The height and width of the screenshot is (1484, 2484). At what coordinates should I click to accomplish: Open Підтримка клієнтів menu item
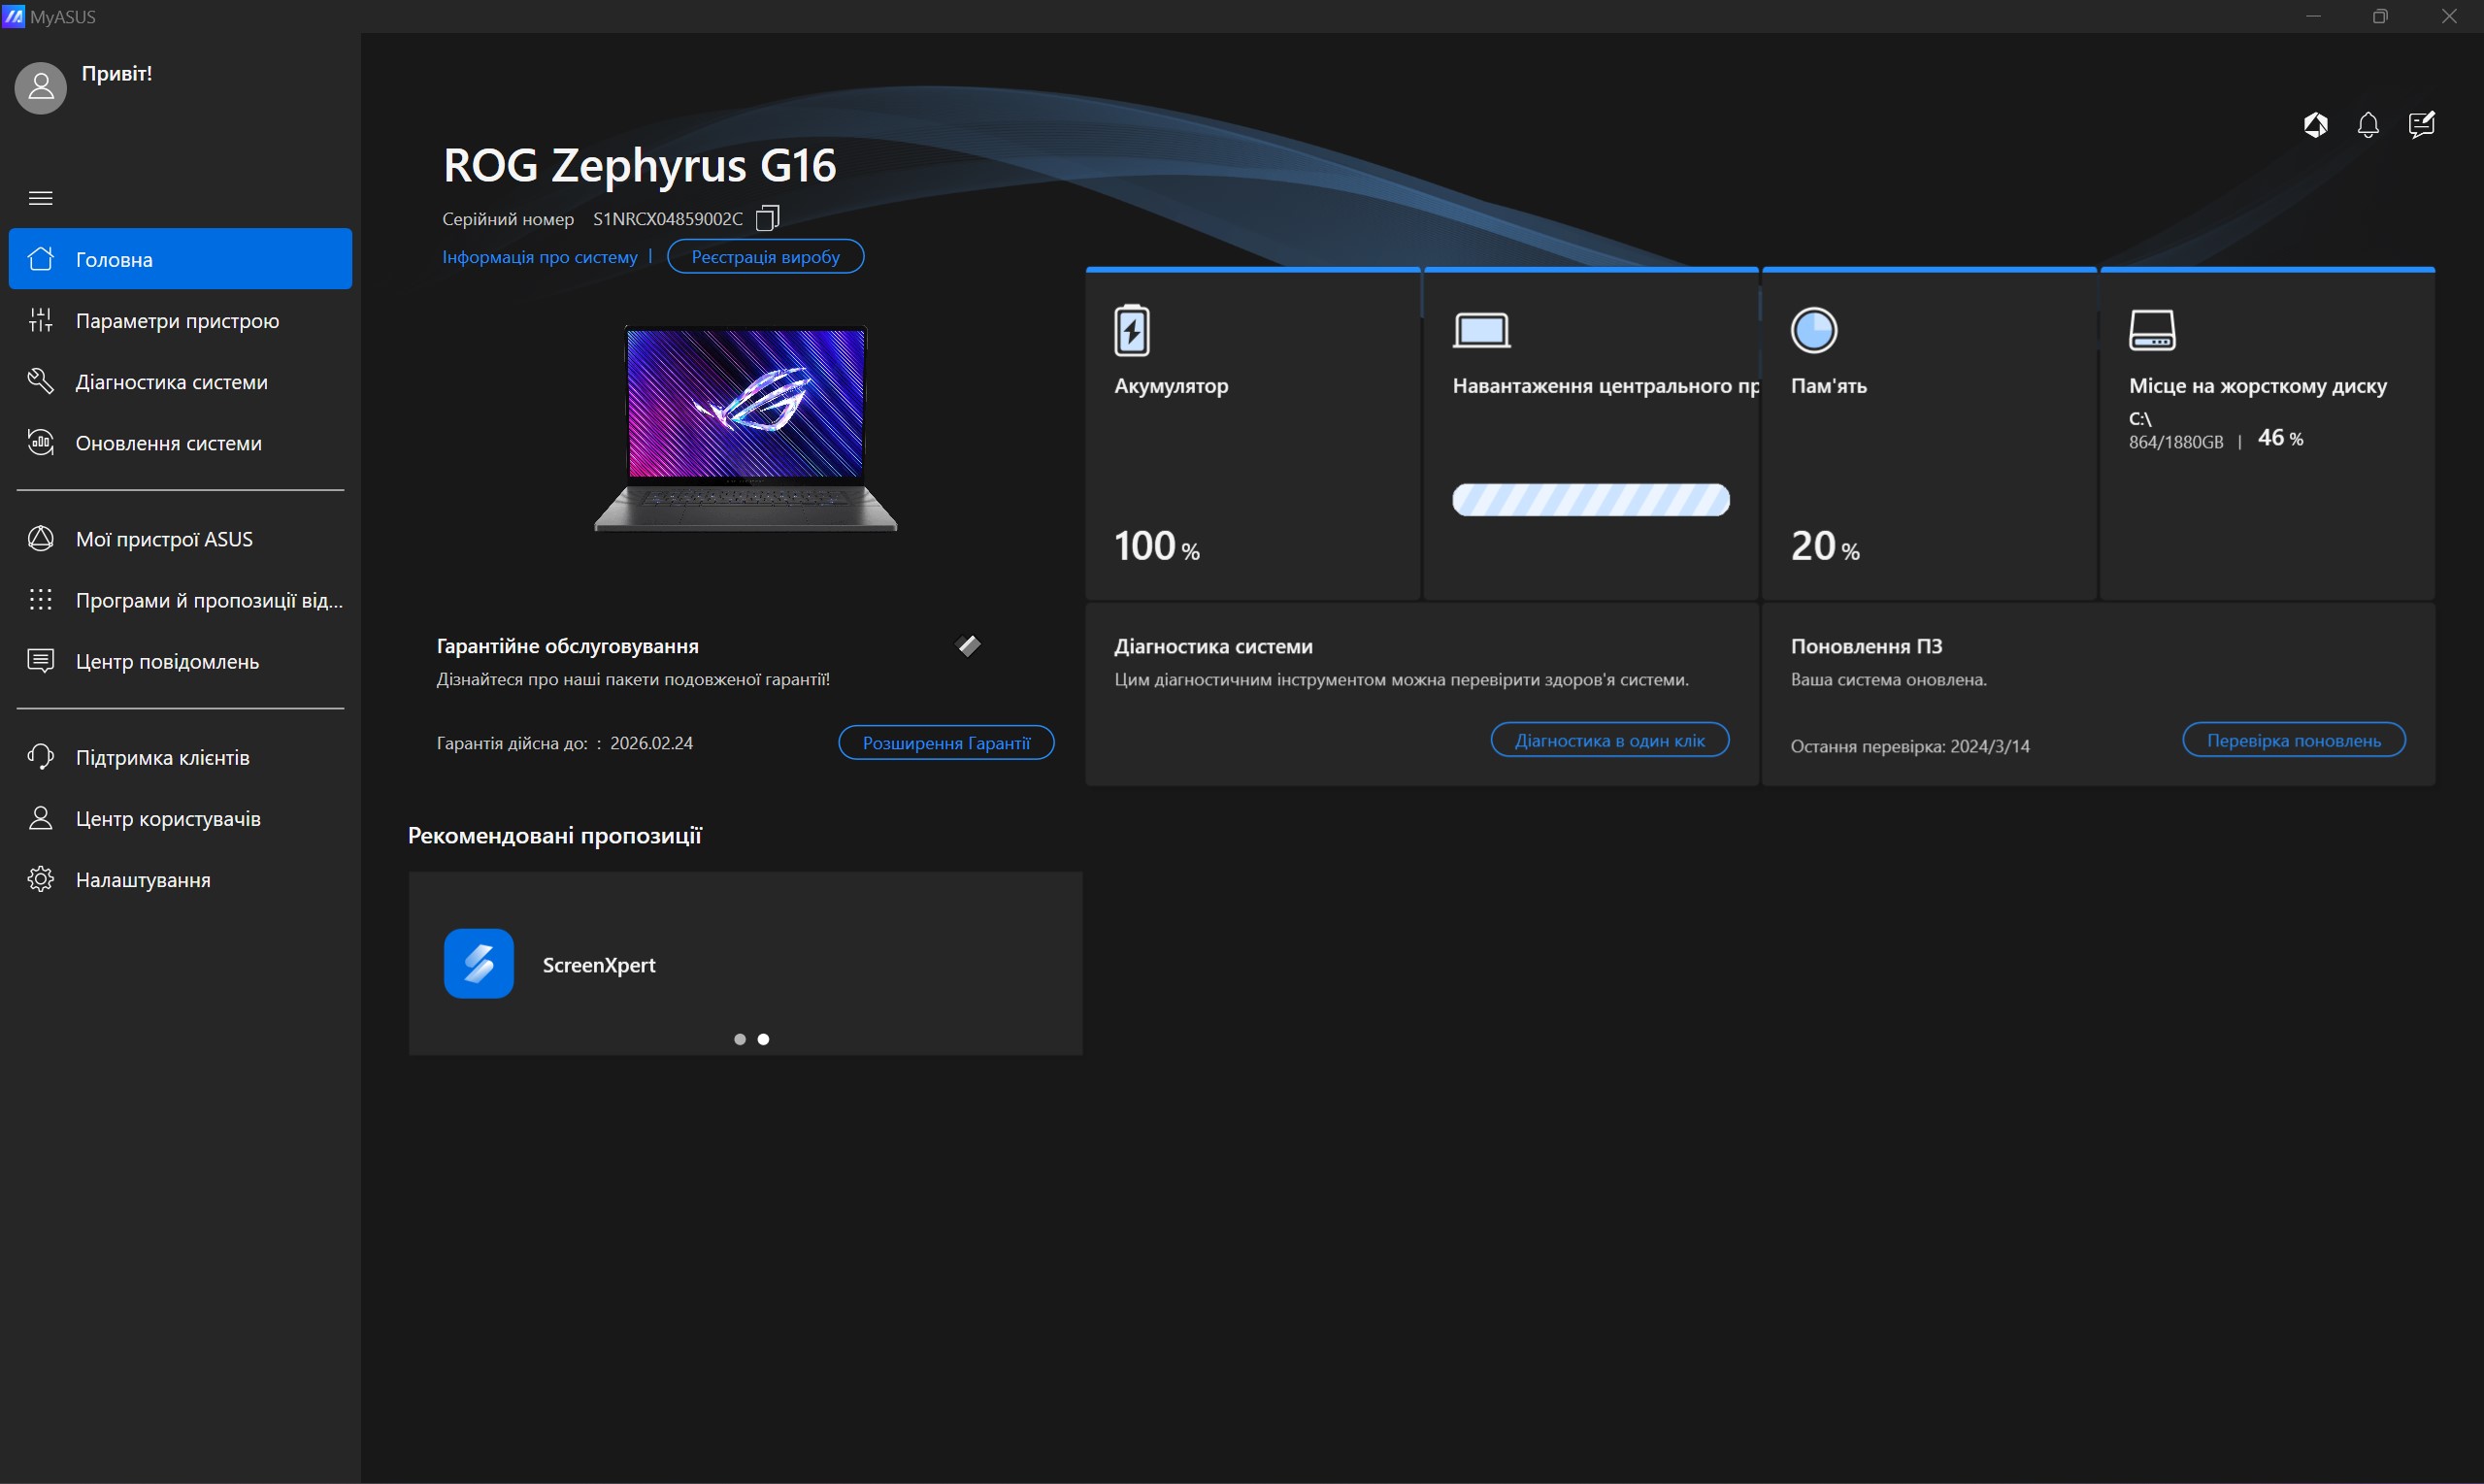point(180,756)
